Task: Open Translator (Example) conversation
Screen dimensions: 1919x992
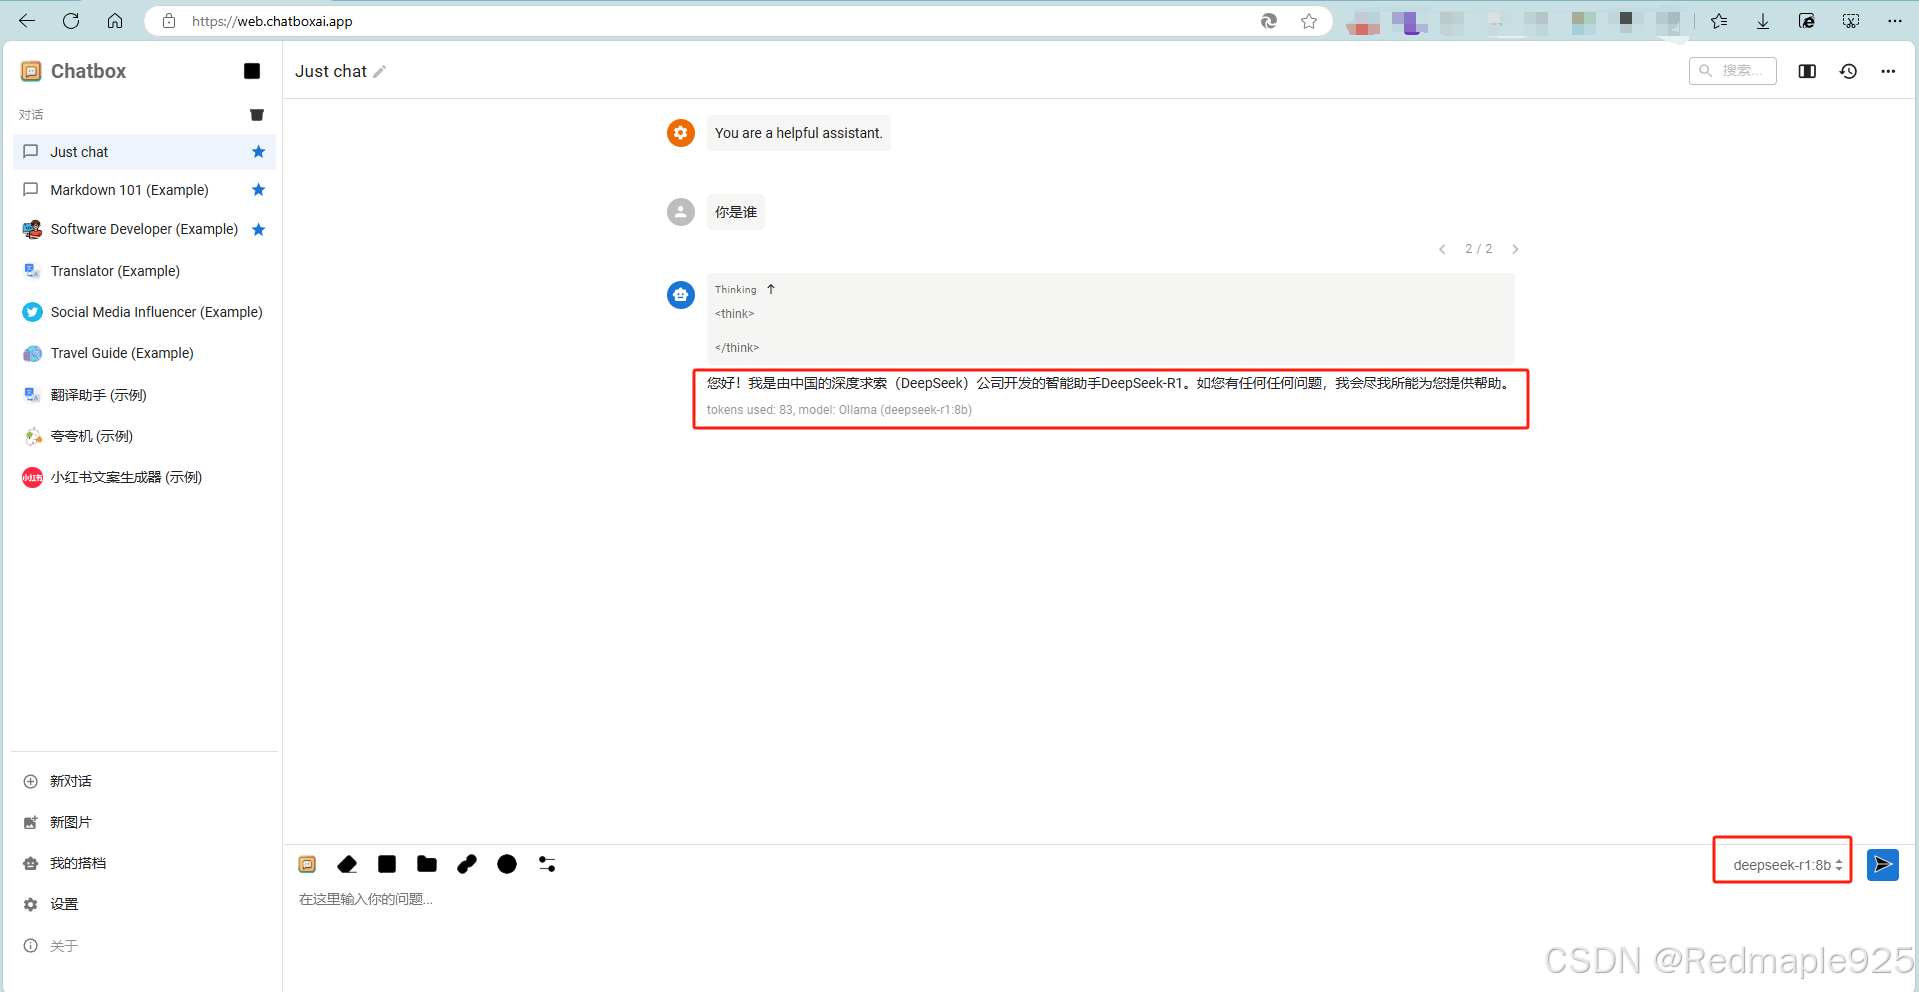Action: (144, 271)
